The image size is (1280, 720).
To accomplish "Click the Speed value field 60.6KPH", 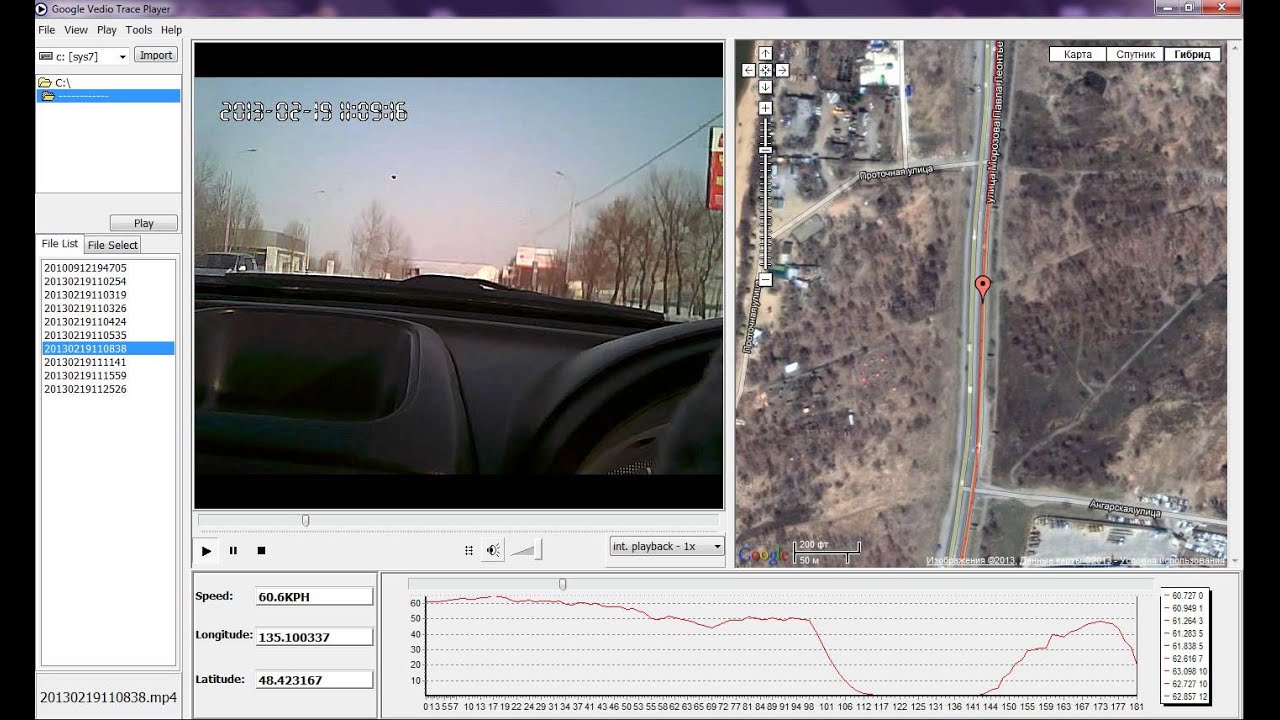I will pos(314,597).
